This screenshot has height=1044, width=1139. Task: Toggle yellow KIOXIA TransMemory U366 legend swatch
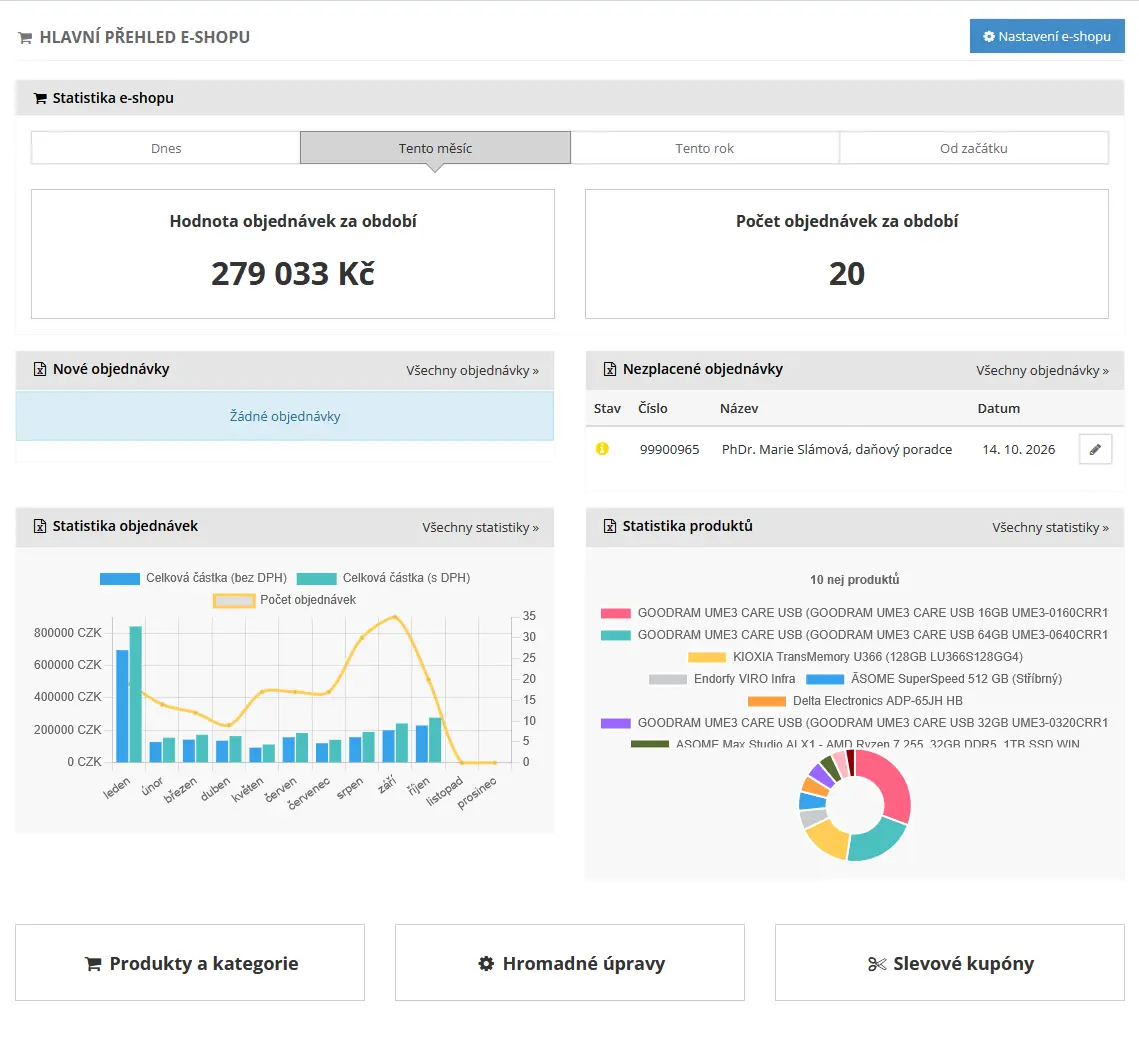coord(707,657)
